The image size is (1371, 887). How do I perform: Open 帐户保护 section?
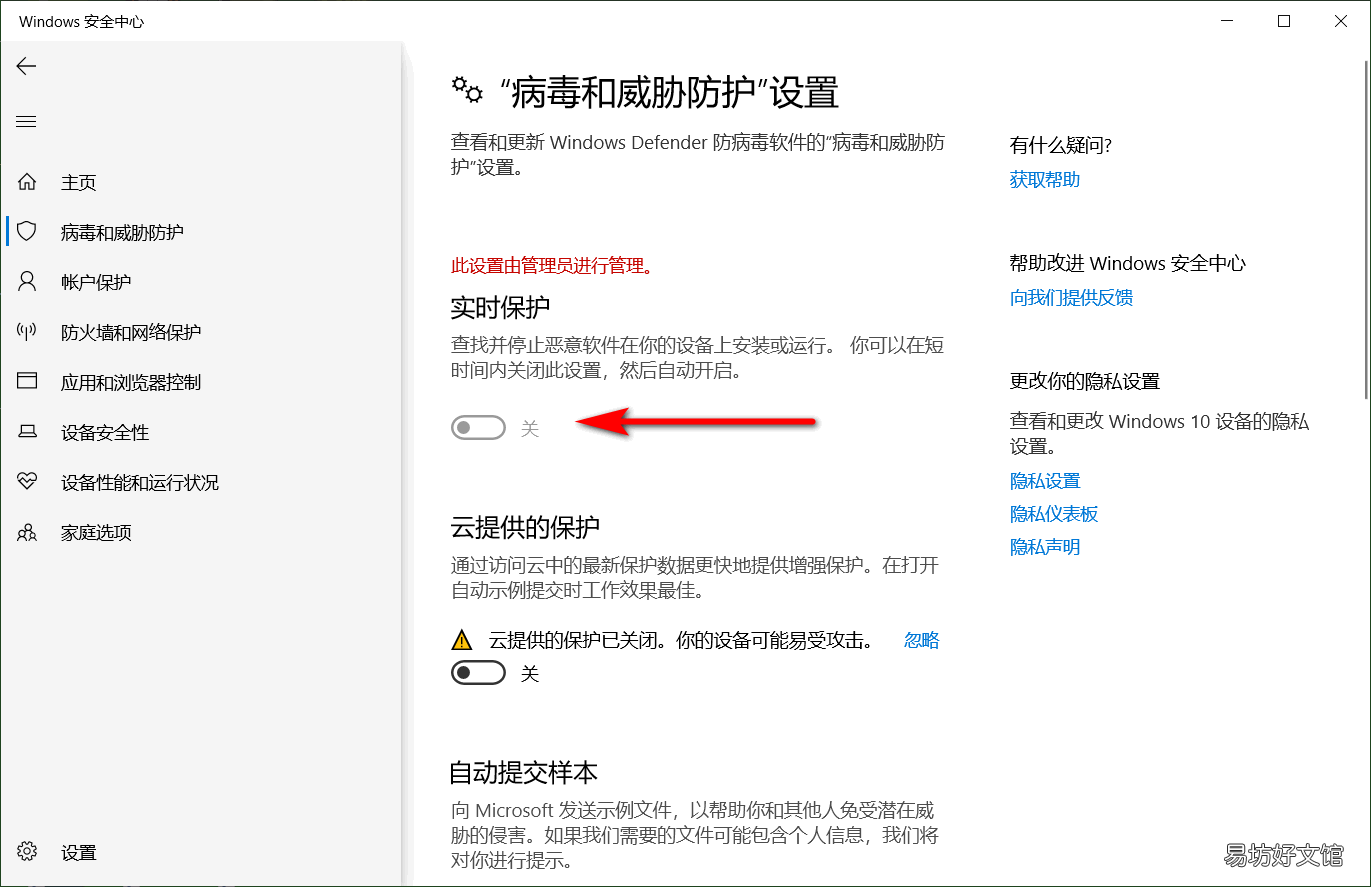[x=96, y=282]
